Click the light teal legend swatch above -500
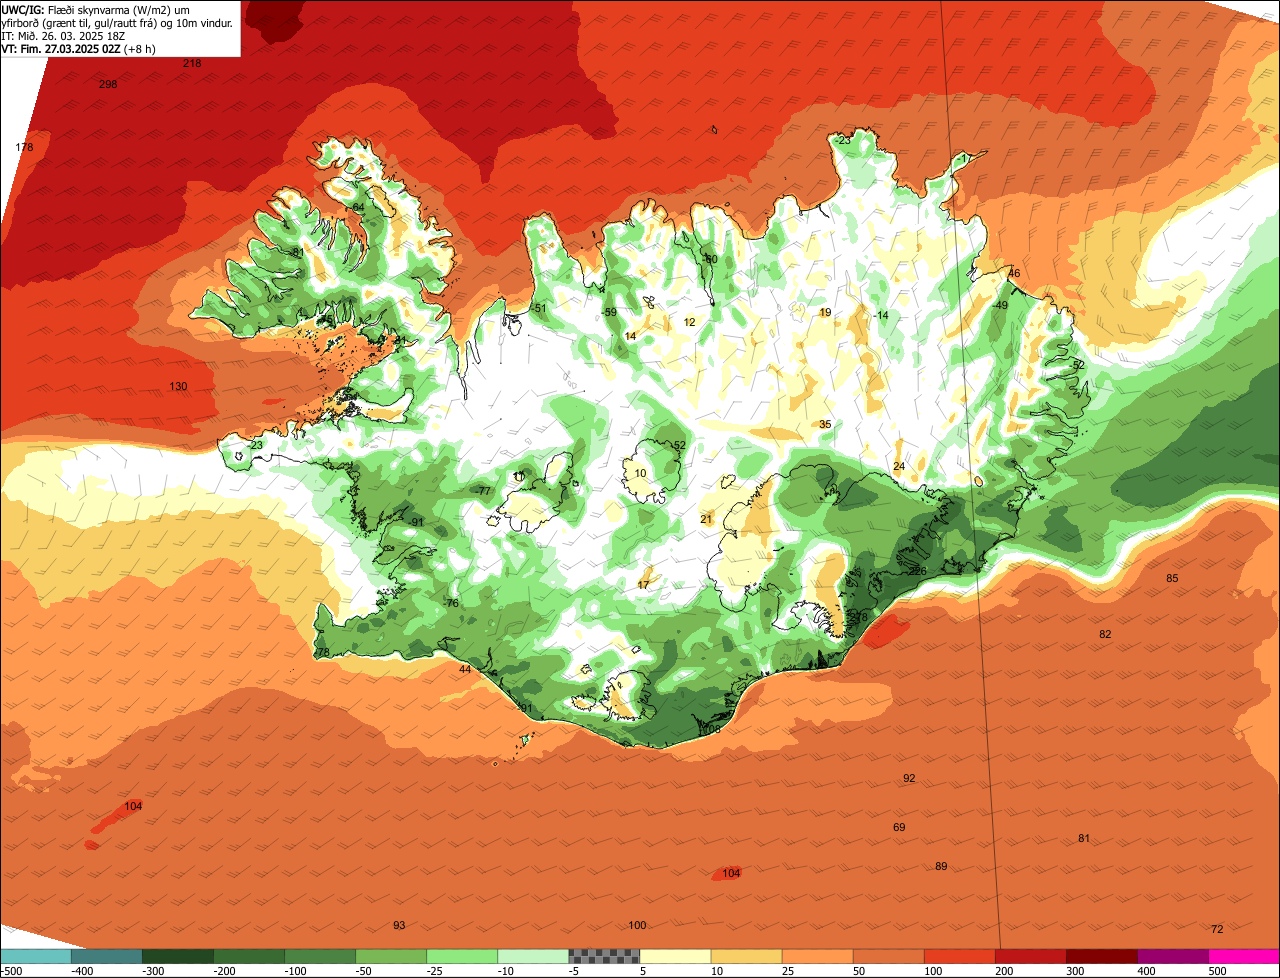Viewport: 1280px width, 978px height. [36, 956]
